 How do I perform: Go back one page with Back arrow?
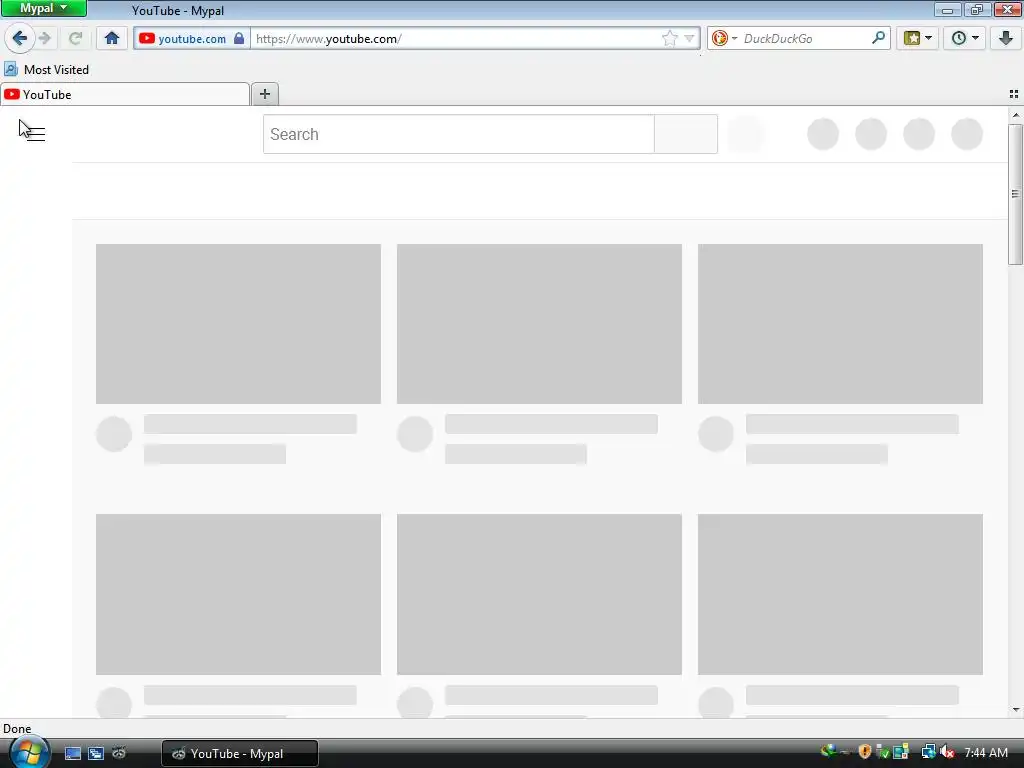point(20,39)
